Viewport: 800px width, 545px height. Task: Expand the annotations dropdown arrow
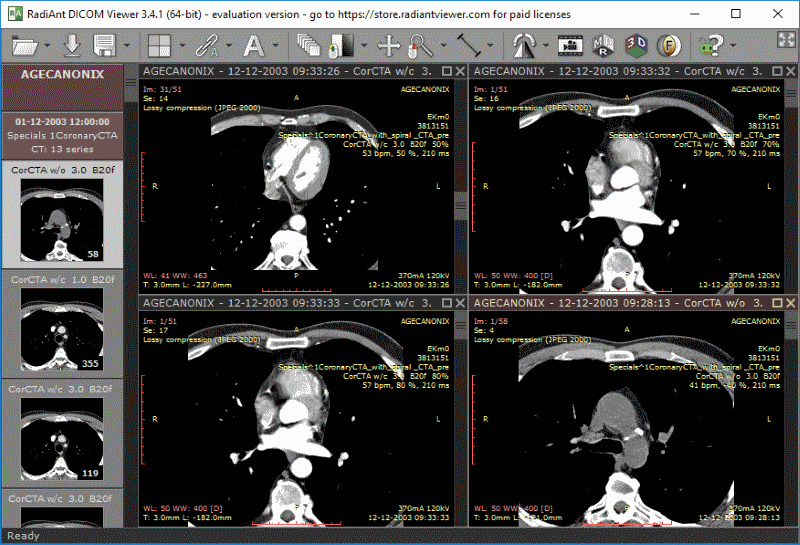pyautogui.click(x=276, y=45)
